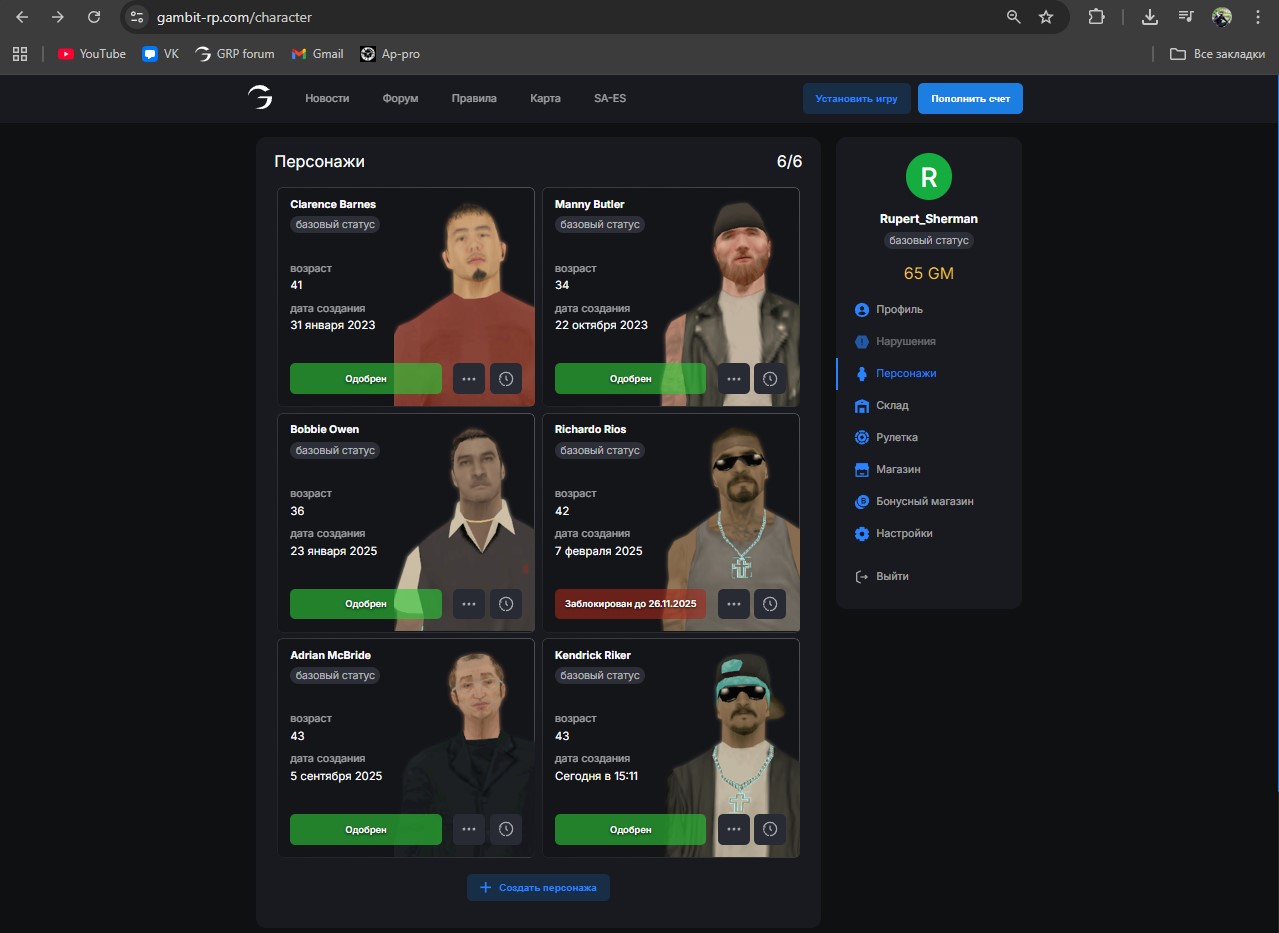This screenshot has width=1279, height=933.
Task: Bookmark this page with the star icon
Action: coord(1045,17)
